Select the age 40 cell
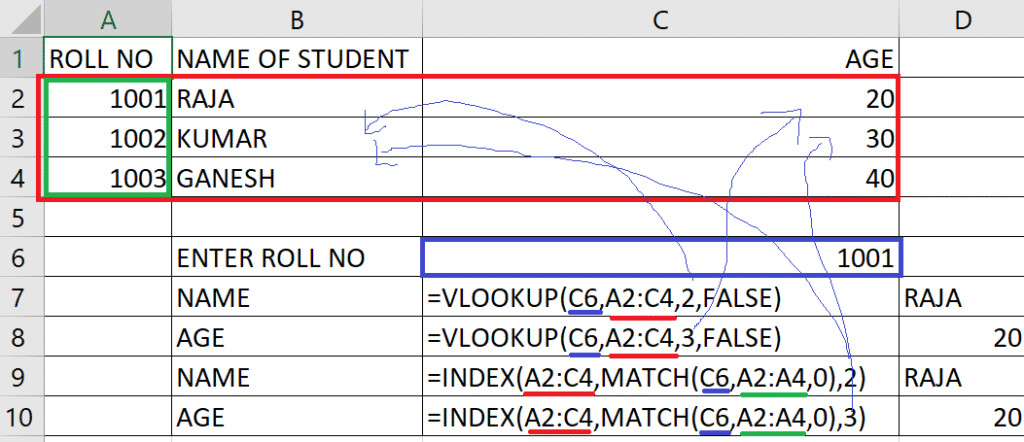This screenshot has width=1024, height=442. [x=660, y=178]
